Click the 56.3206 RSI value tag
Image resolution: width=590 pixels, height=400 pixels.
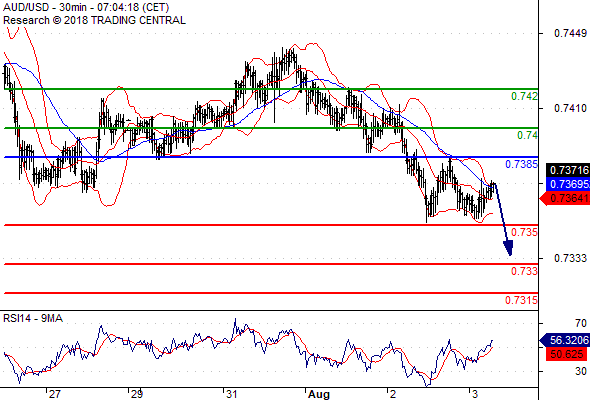tap(565, 341)
